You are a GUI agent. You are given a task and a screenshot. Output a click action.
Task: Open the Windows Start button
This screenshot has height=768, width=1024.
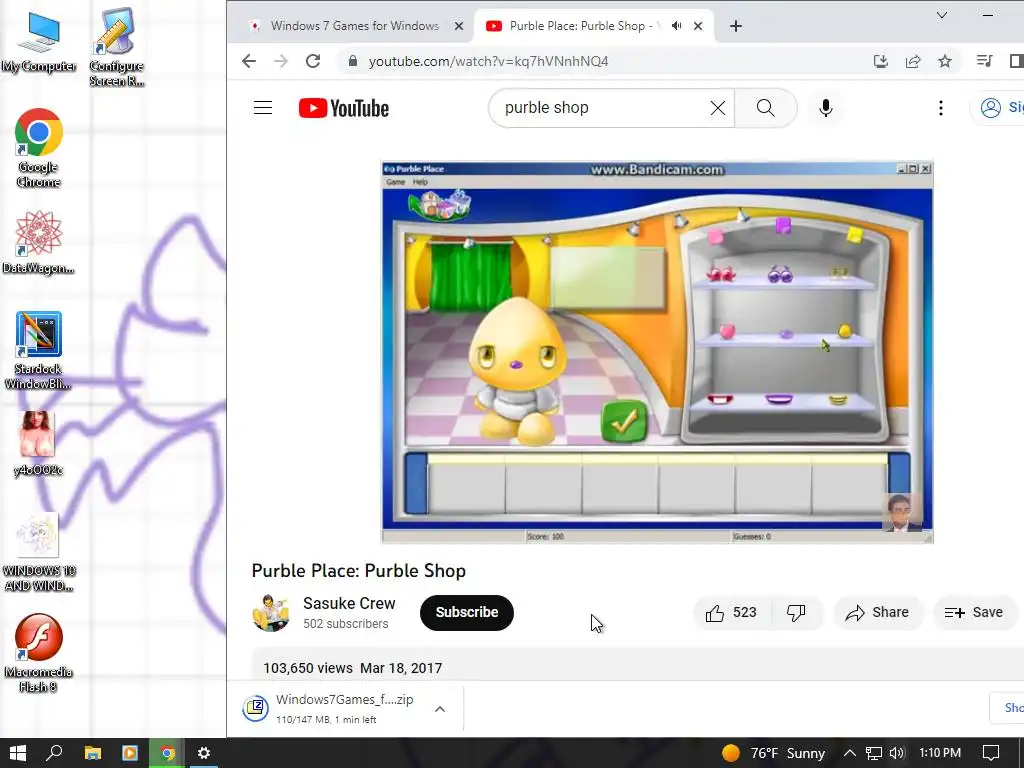click(18, 753)
